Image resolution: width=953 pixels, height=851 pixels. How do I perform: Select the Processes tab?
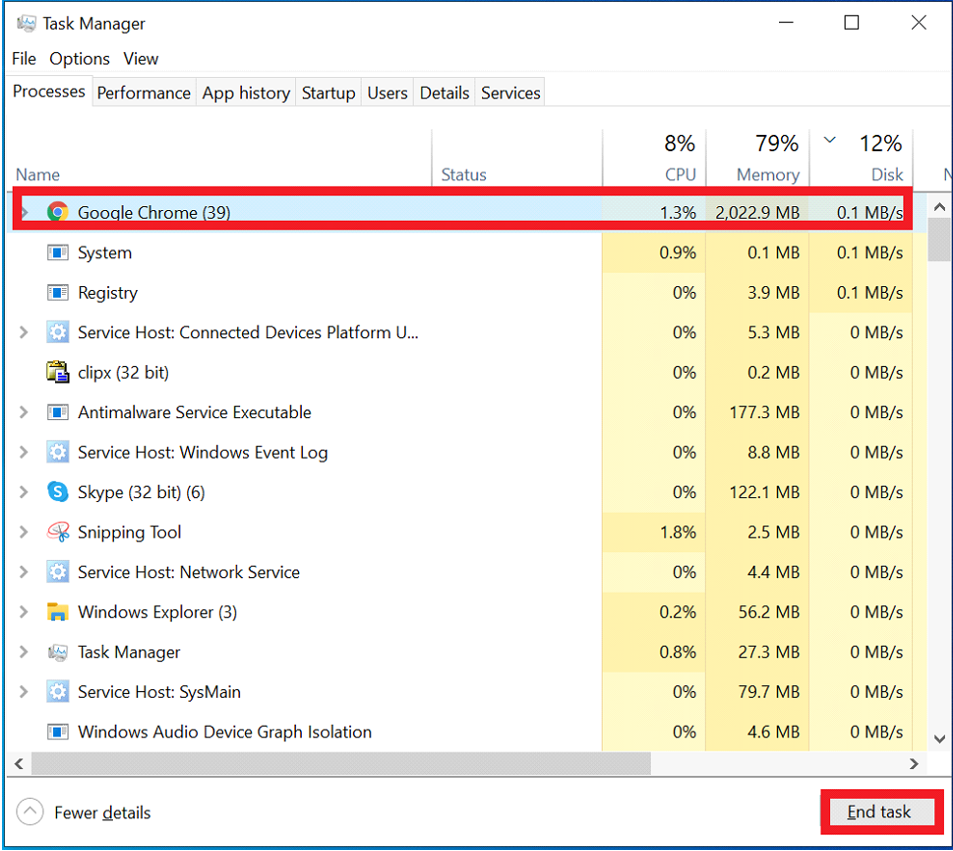tap(49, 91)
